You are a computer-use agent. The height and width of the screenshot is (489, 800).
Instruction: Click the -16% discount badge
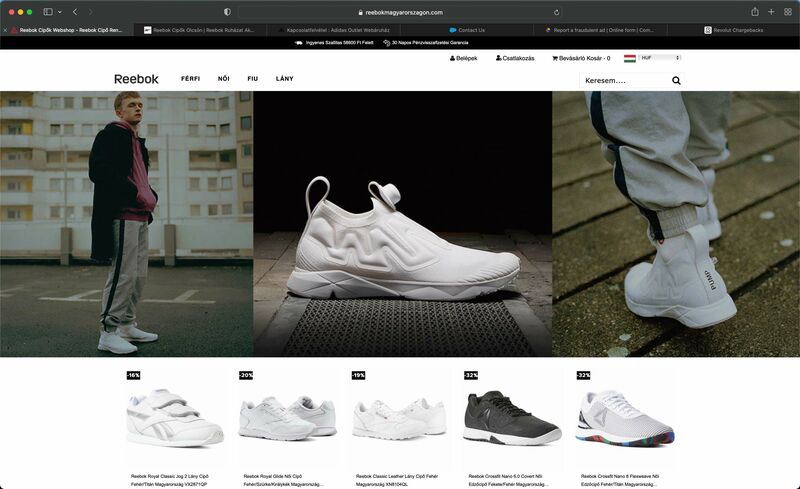pos(133,375)
